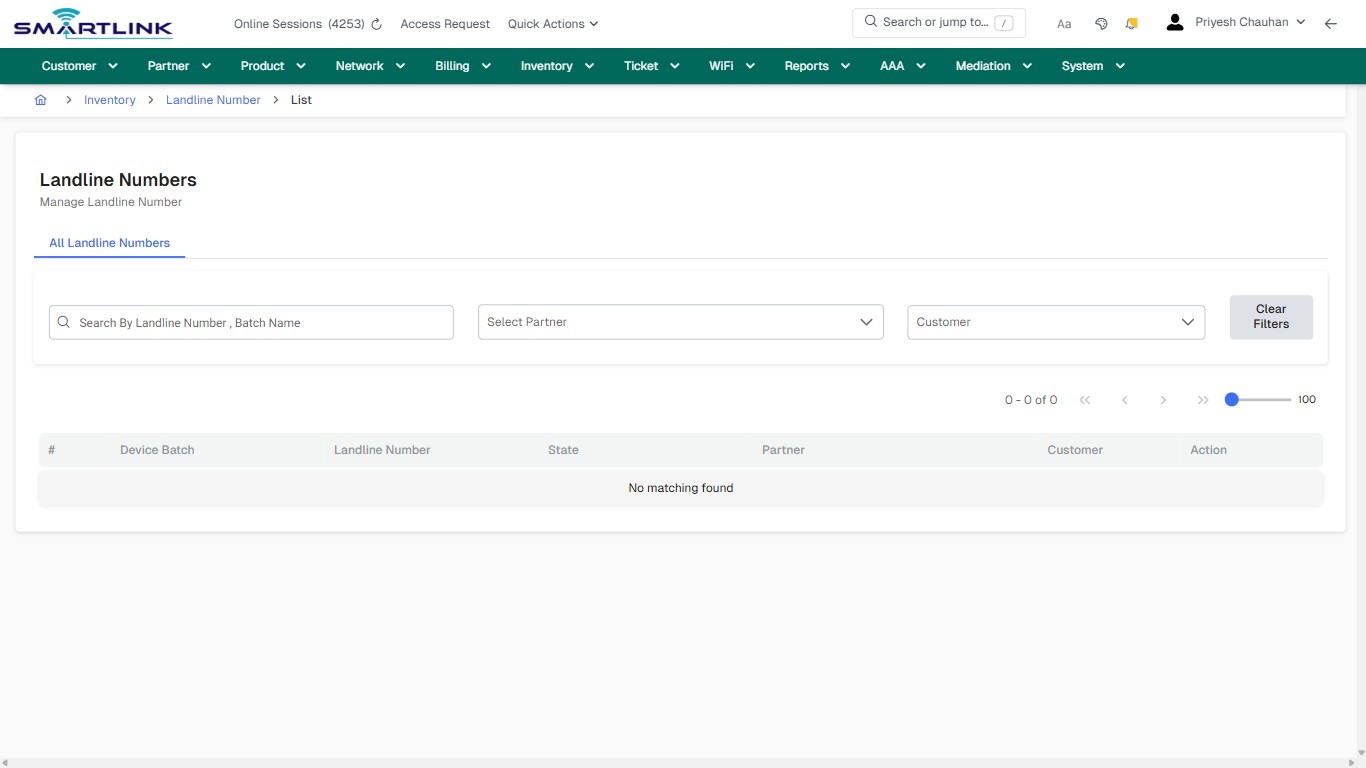Adjust font size using the Aa icon
The height and width of the screenshot is (768, 1366).
pyautogui.click(x=1063, y=23)
